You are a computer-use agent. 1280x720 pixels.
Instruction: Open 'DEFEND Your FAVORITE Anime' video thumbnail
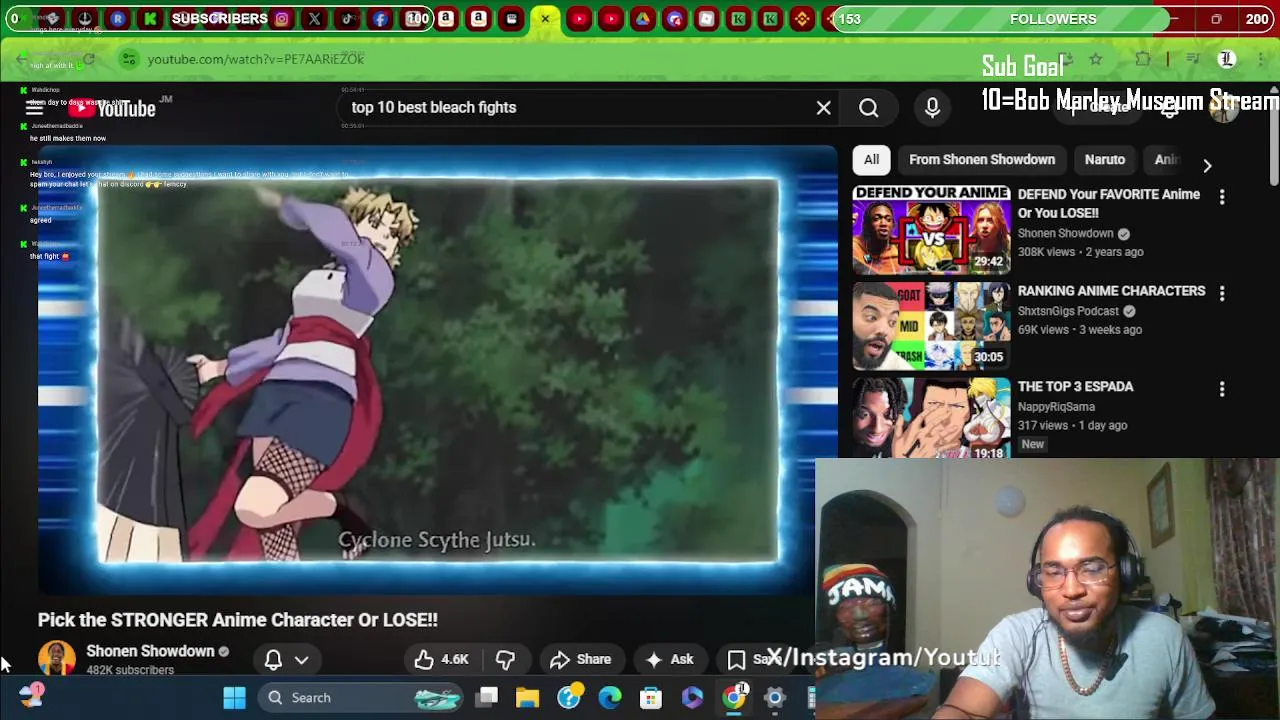pyautogui.click(x=931, y=230)
